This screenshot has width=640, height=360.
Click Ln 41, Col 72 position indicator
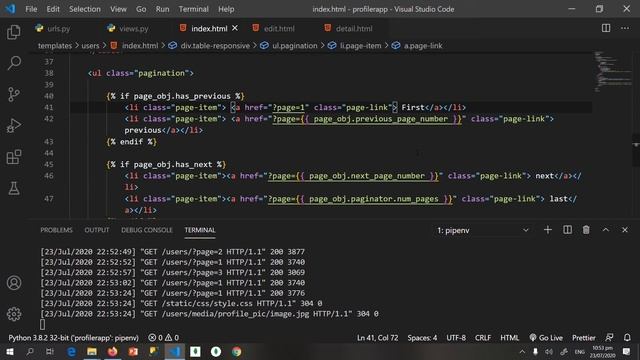pos(378,338)
